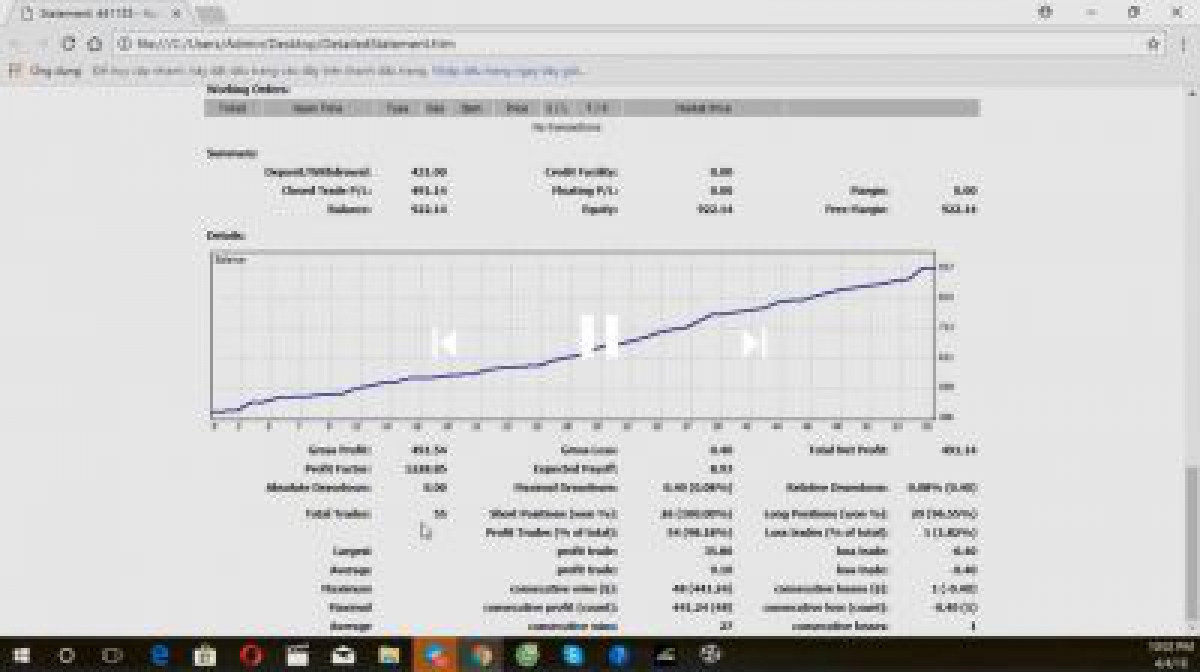
Task: Click the import bookmarks link
Action: pyautogui.click(x=508, y=71)
